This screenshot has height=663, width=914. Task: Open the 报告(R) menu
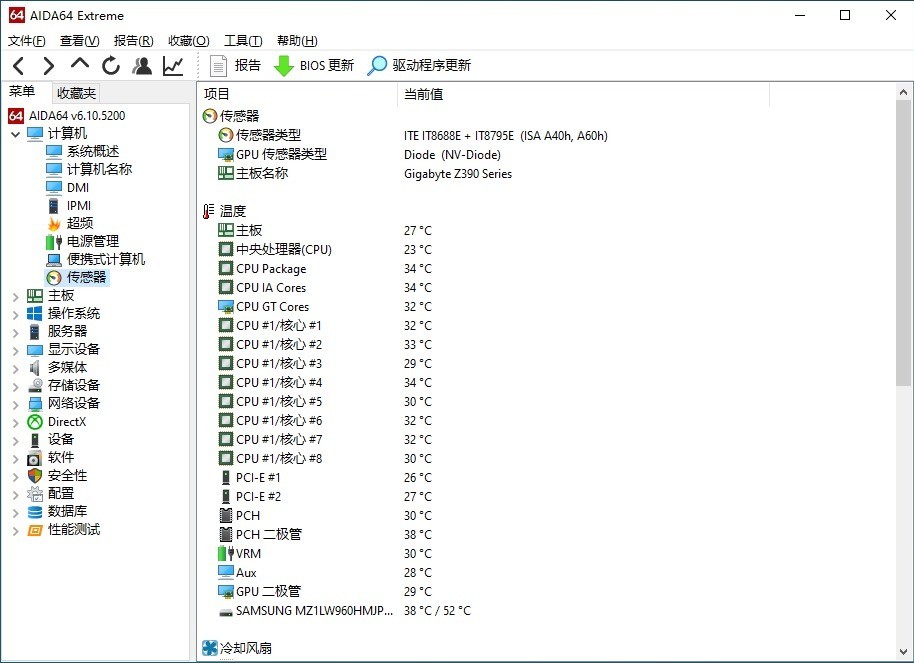pos(133,41)
